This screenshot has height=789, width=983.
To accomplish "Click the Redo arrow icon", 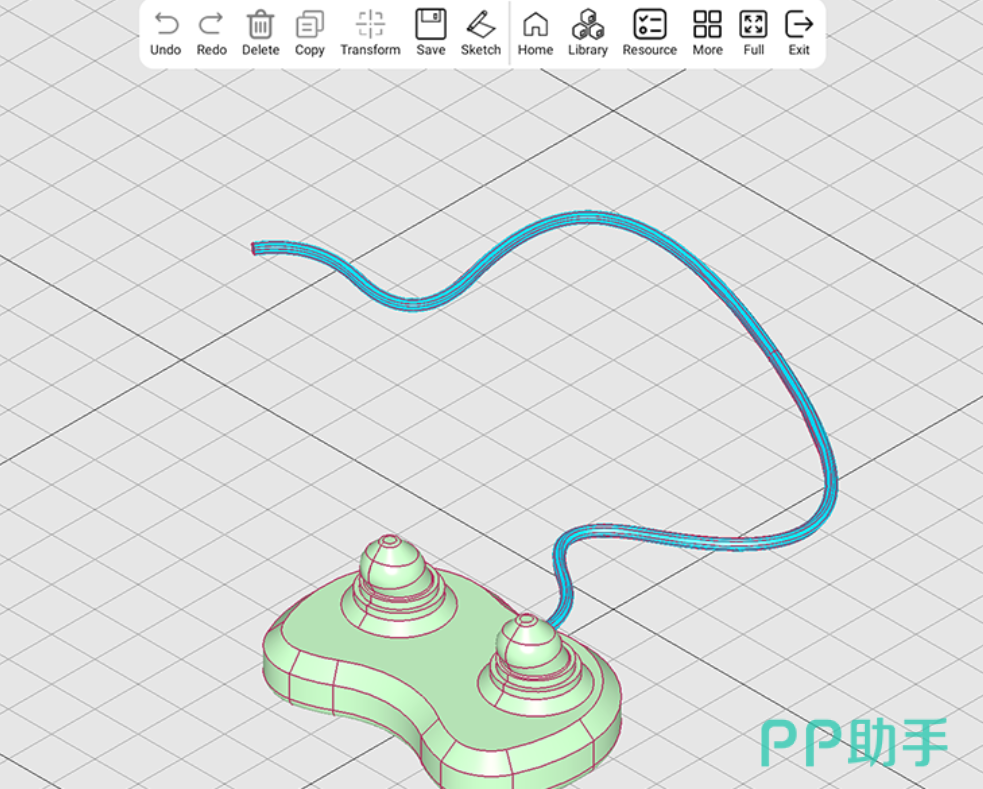I will [x=211, y=25].
